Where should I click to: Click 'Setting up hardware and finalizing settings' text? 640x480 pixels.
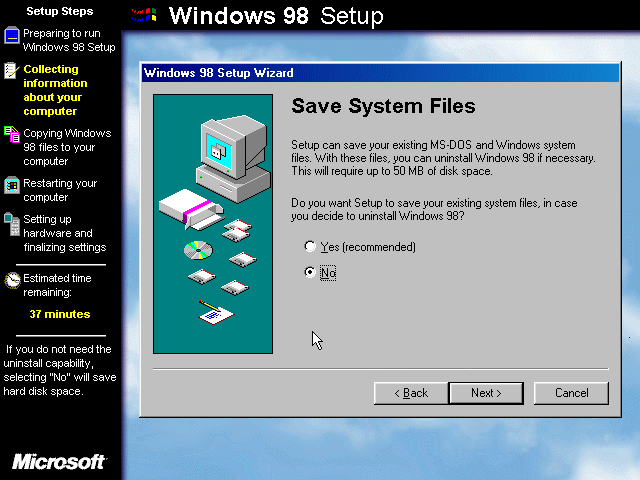64,233
